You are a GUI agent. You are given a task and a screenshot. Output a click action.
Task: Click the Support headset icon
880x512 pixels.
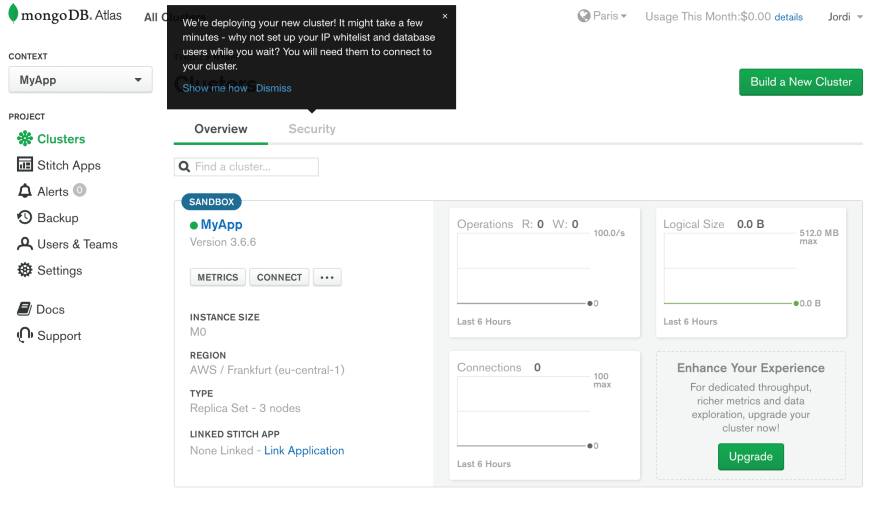pos(25,335)
